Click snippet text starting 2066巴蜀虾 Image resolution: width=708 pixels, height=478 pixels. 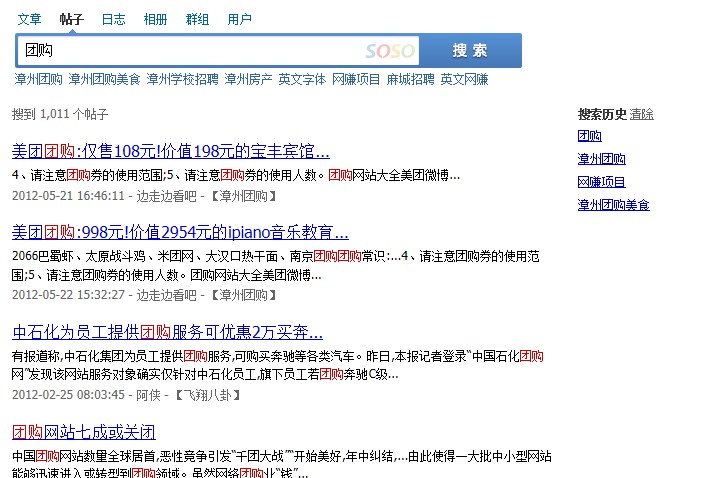point(276,265)
